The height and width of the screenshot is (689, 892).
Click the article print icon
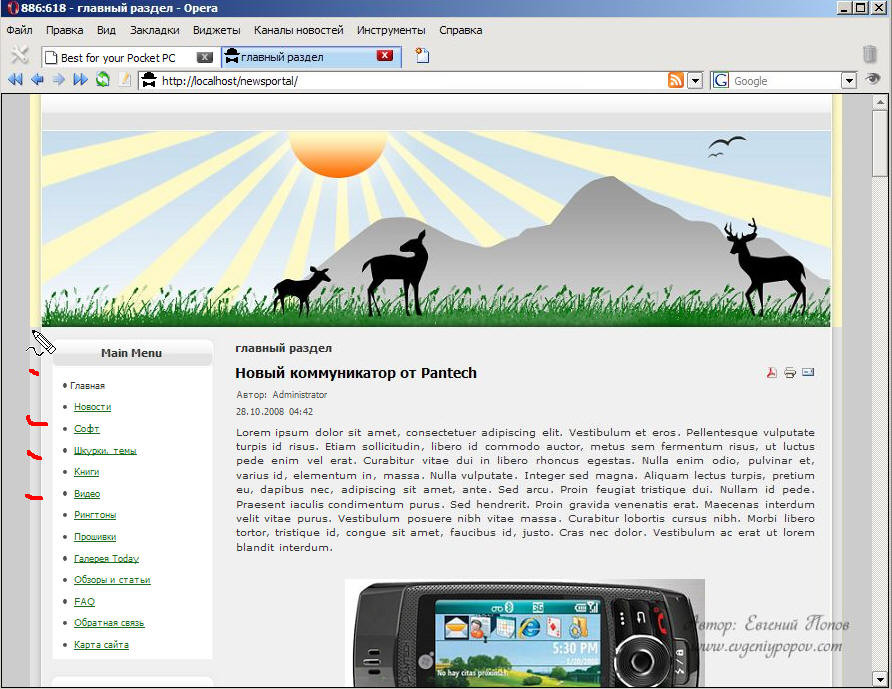coord(790,373)
